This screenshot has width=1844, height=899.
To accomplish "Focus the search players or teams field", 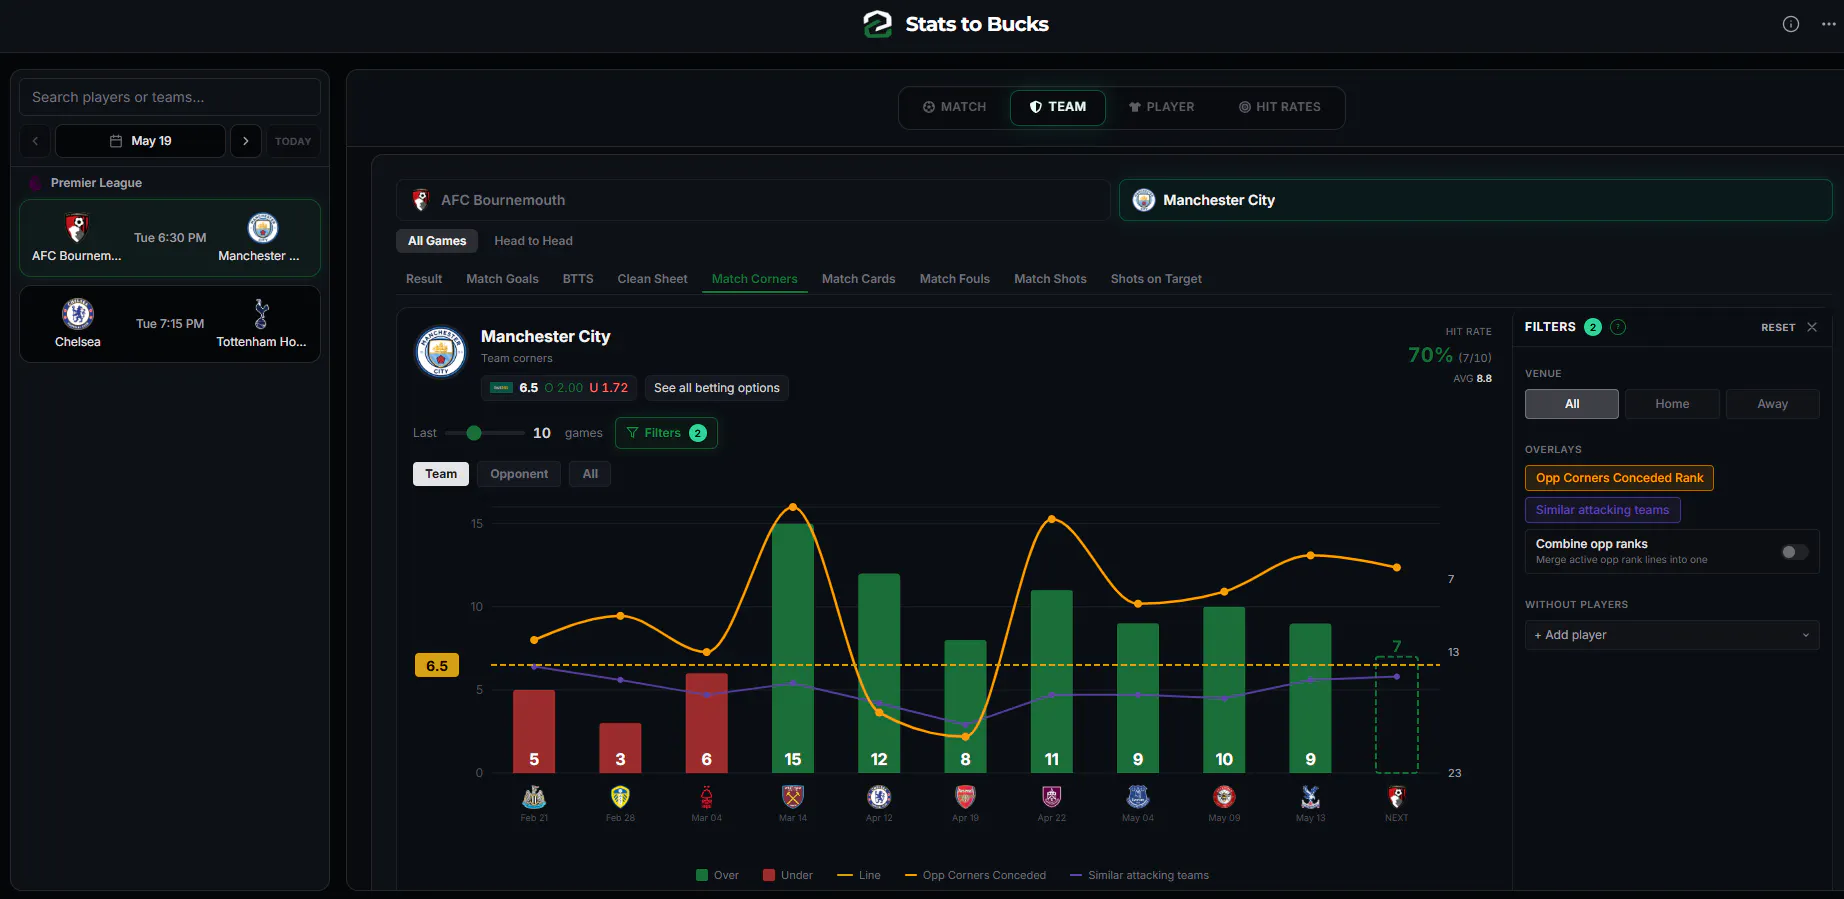I will (x=170, y=97).
